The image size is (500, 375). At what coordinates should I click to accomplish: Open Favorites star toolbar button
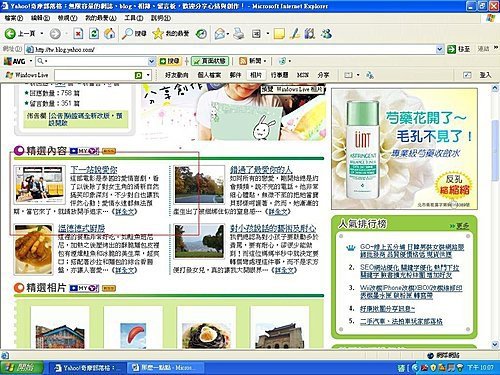[170, 33]
